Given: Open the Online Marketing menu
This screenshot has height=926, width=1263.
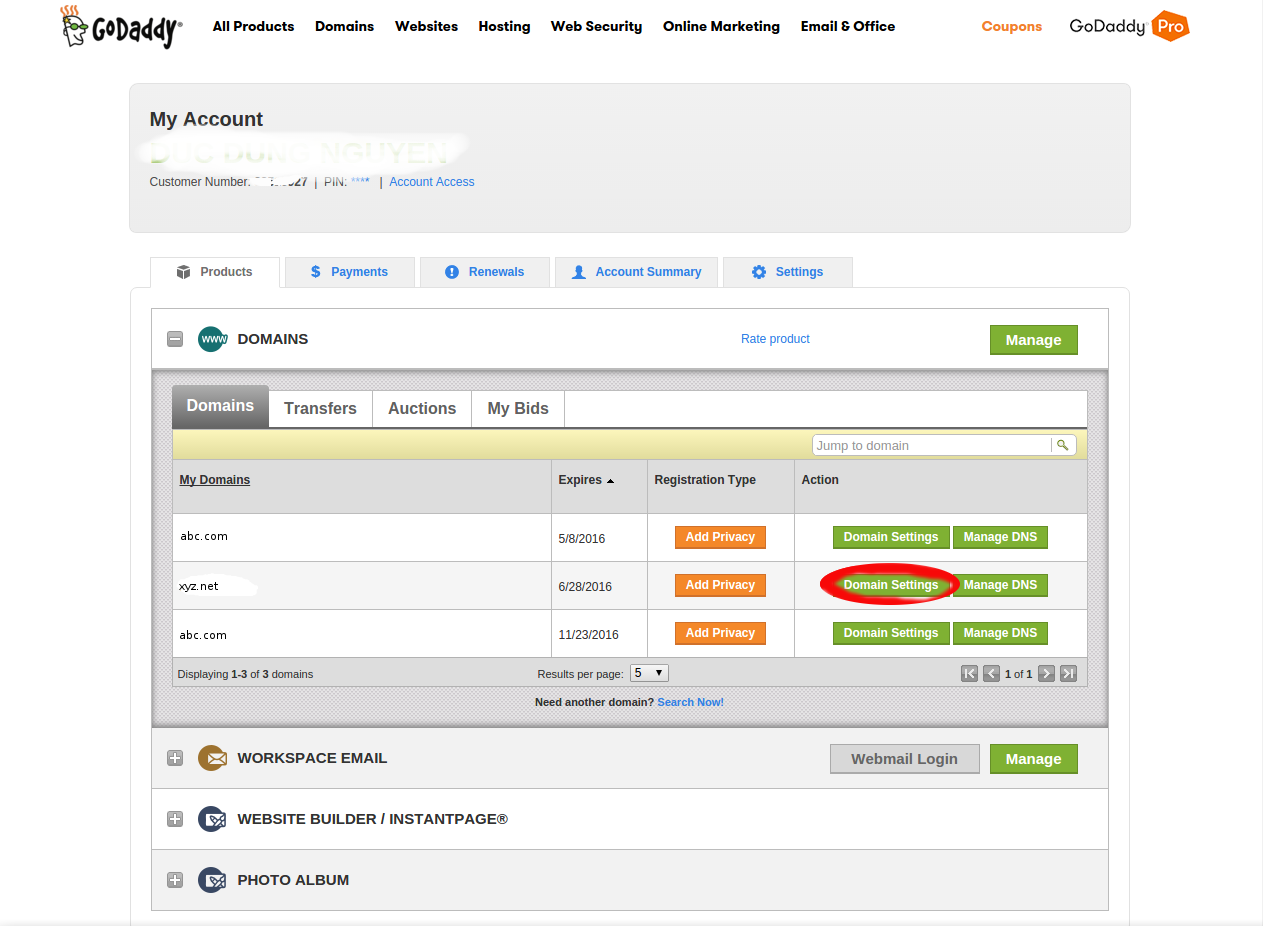Looking at the screenshot, I should click(721, 26).
